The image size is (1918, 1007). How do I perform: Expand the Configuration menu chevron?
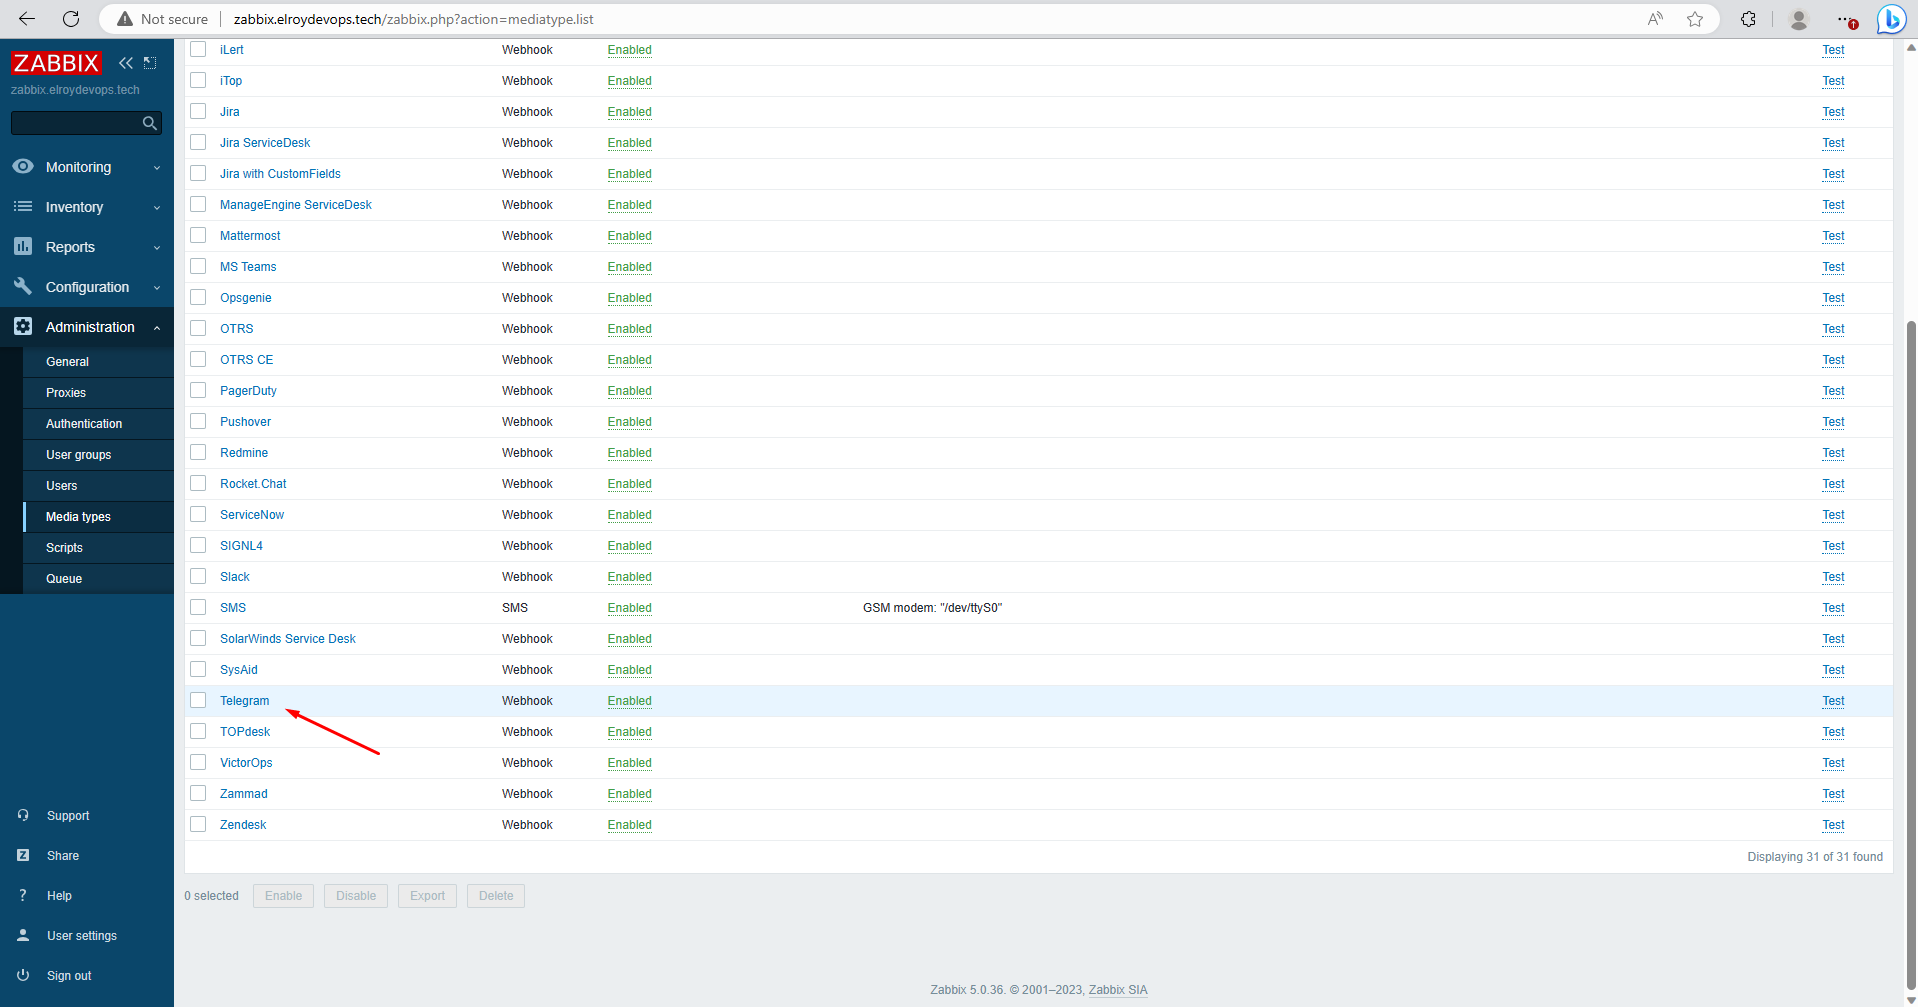[x=157, y=288]
